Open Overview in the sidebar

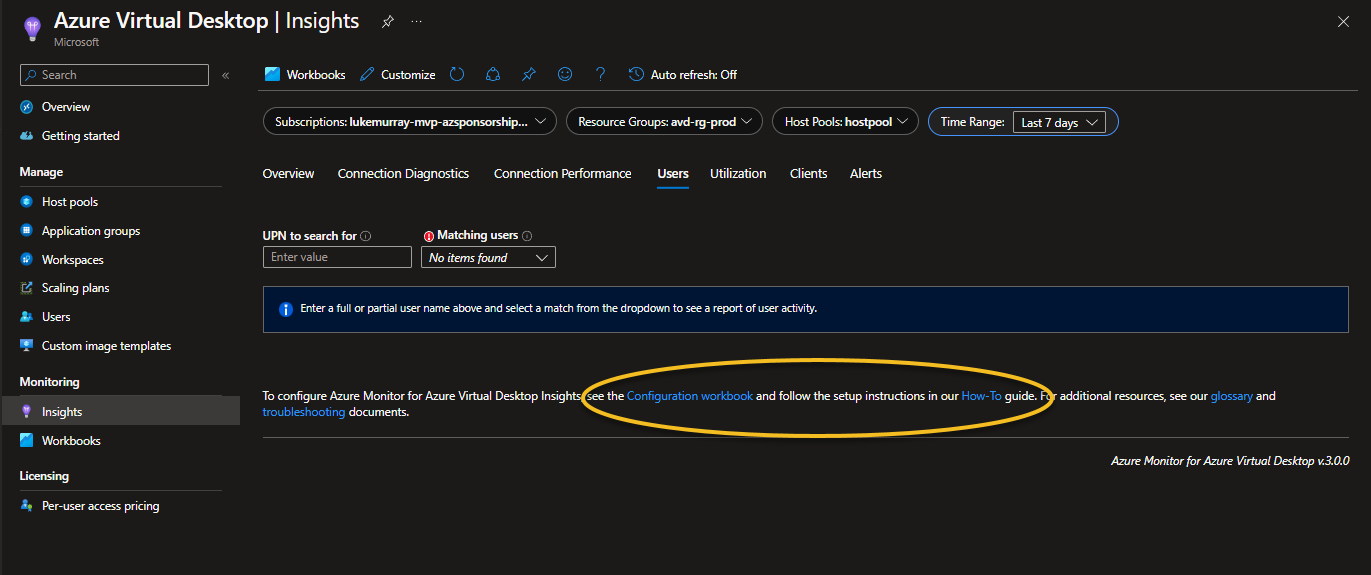66,107
